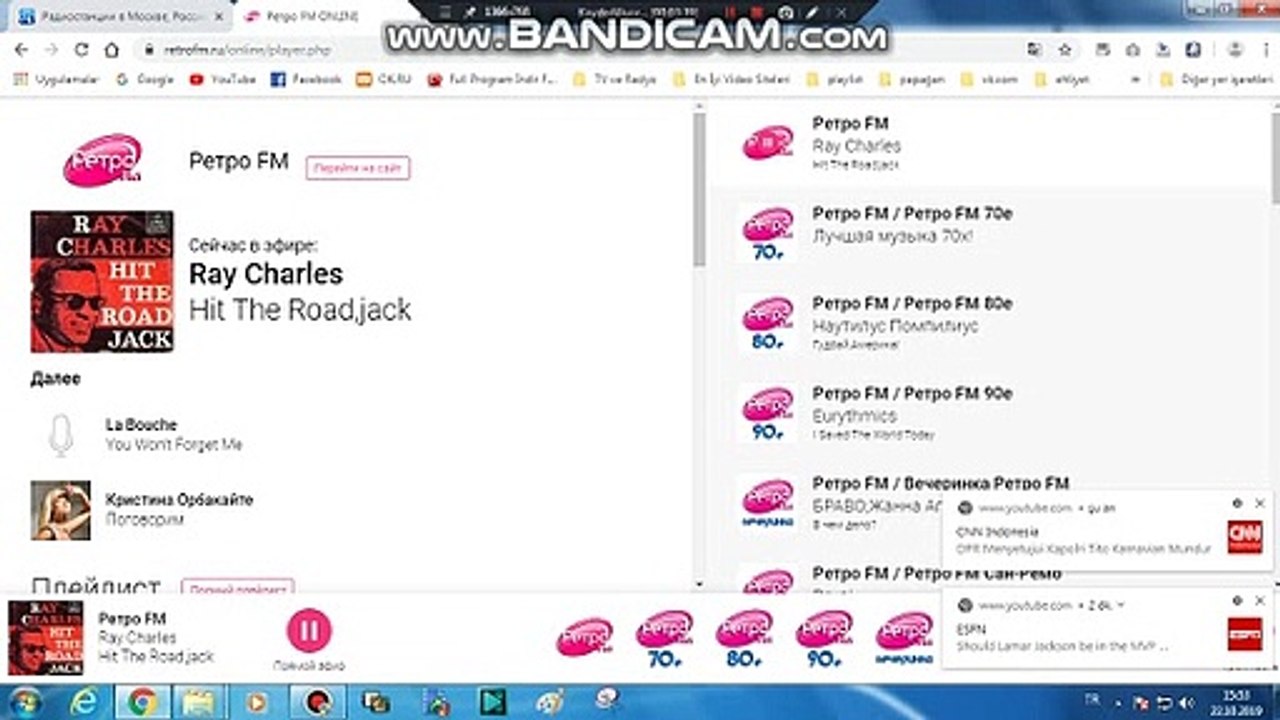This screenshot has width=1280, height=720.
Task: Select Вечеринка station logo in bottom bar
Action: 903,638
